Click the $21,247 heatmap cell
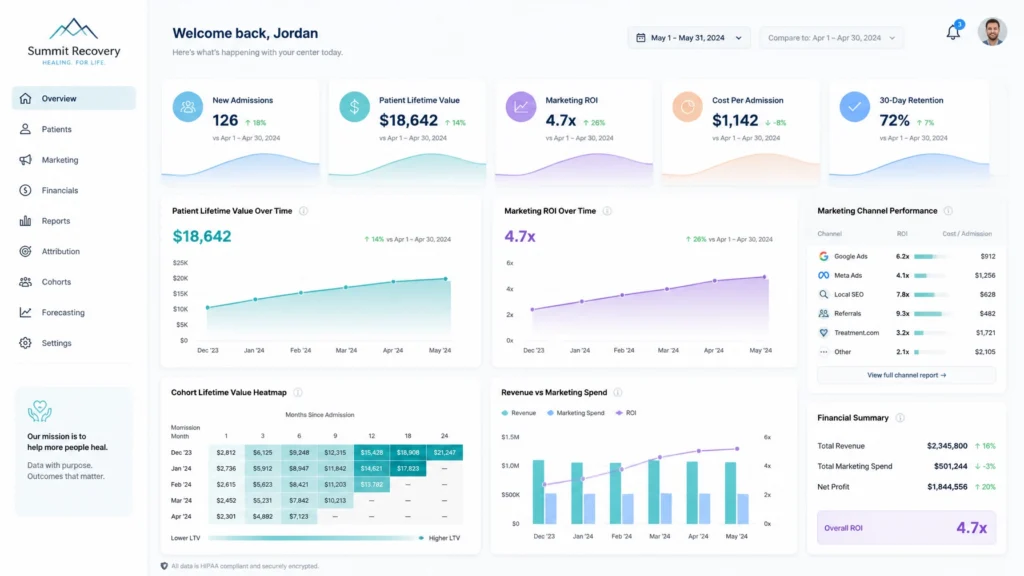The height and width of the screenshot is (576, 1024). pos(444,453)
